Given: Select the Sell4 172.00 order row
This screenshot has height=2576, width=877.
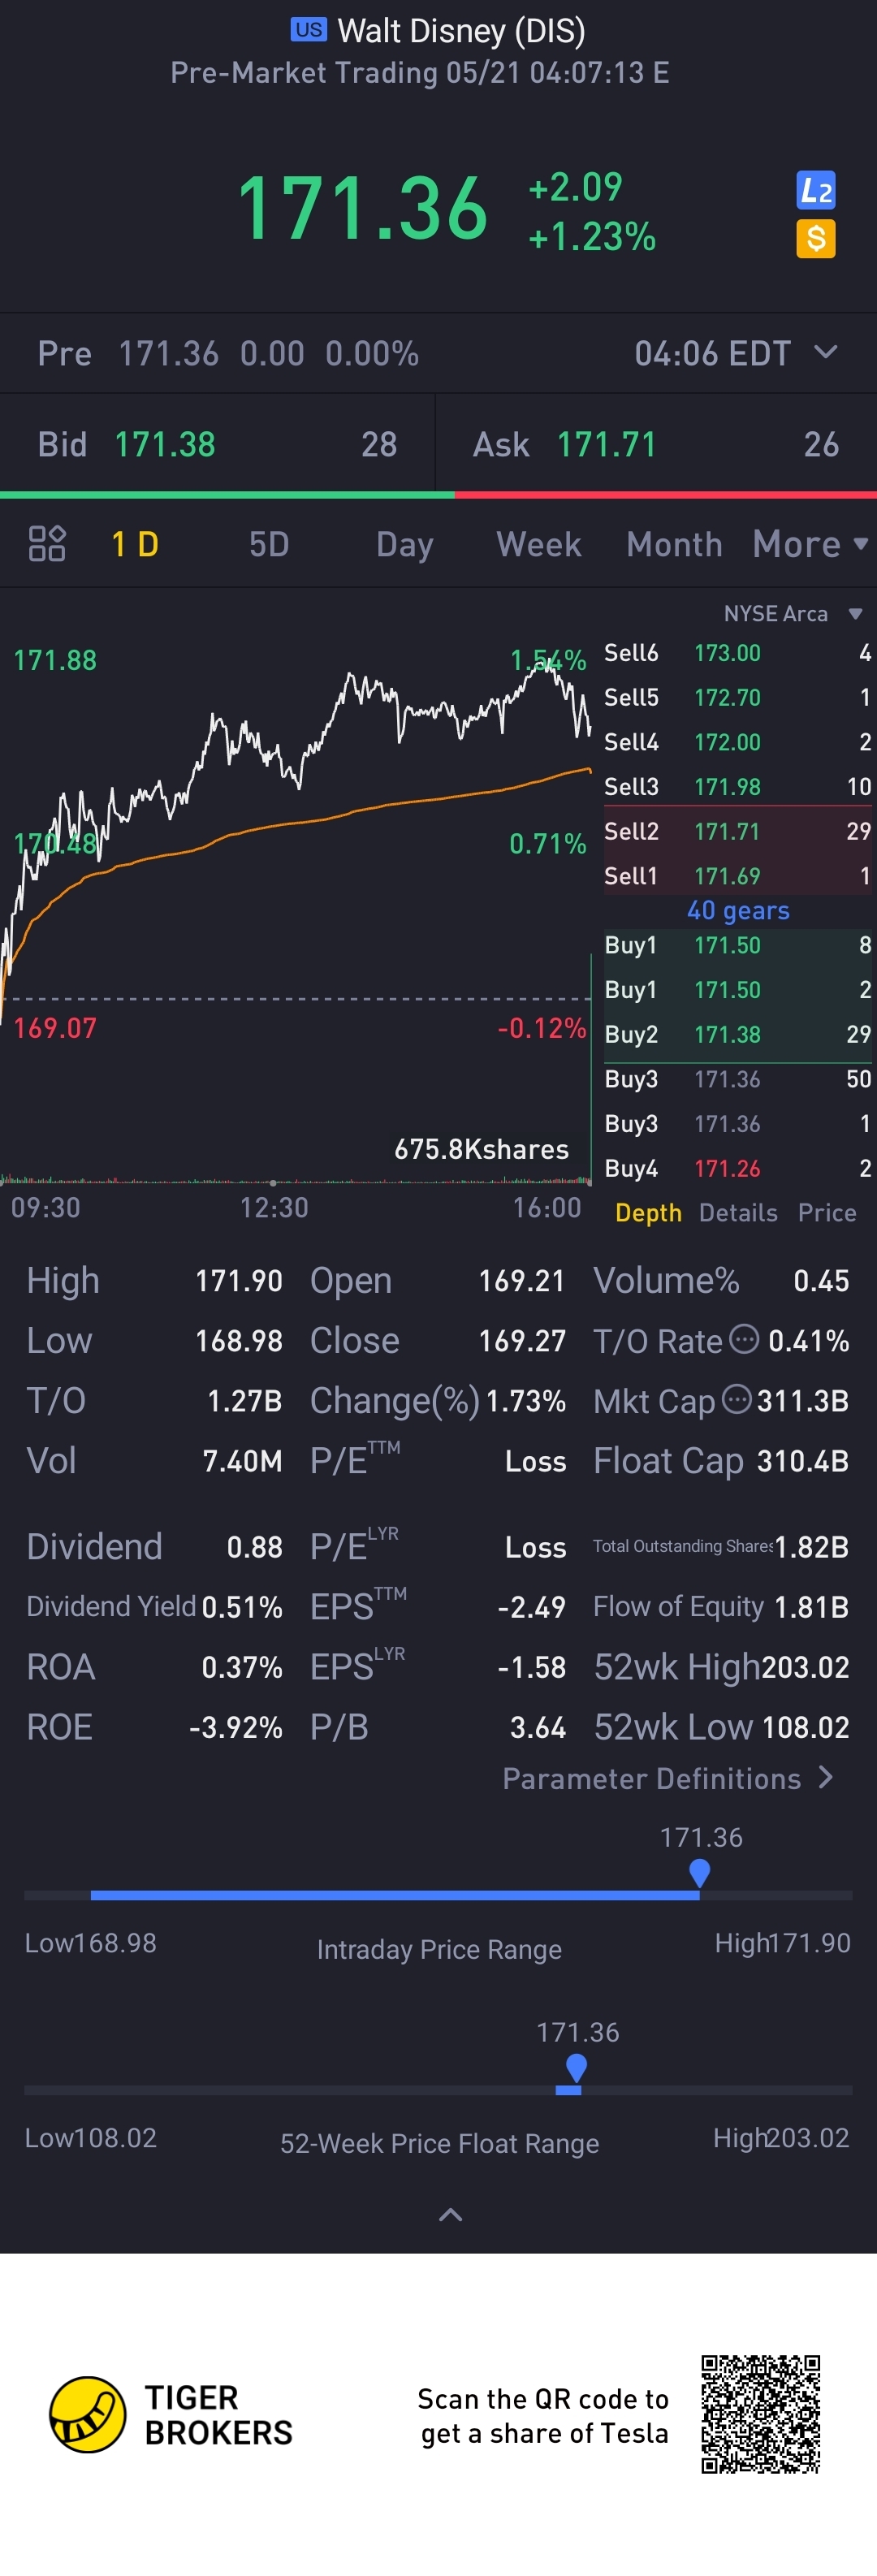Looking at the screenshot, I should coord(737,742).
